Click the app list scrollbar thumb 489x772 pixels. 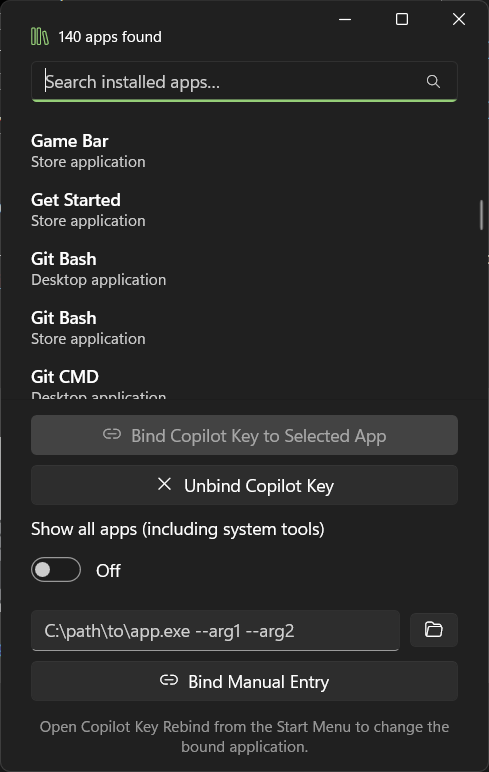(482, 215)
